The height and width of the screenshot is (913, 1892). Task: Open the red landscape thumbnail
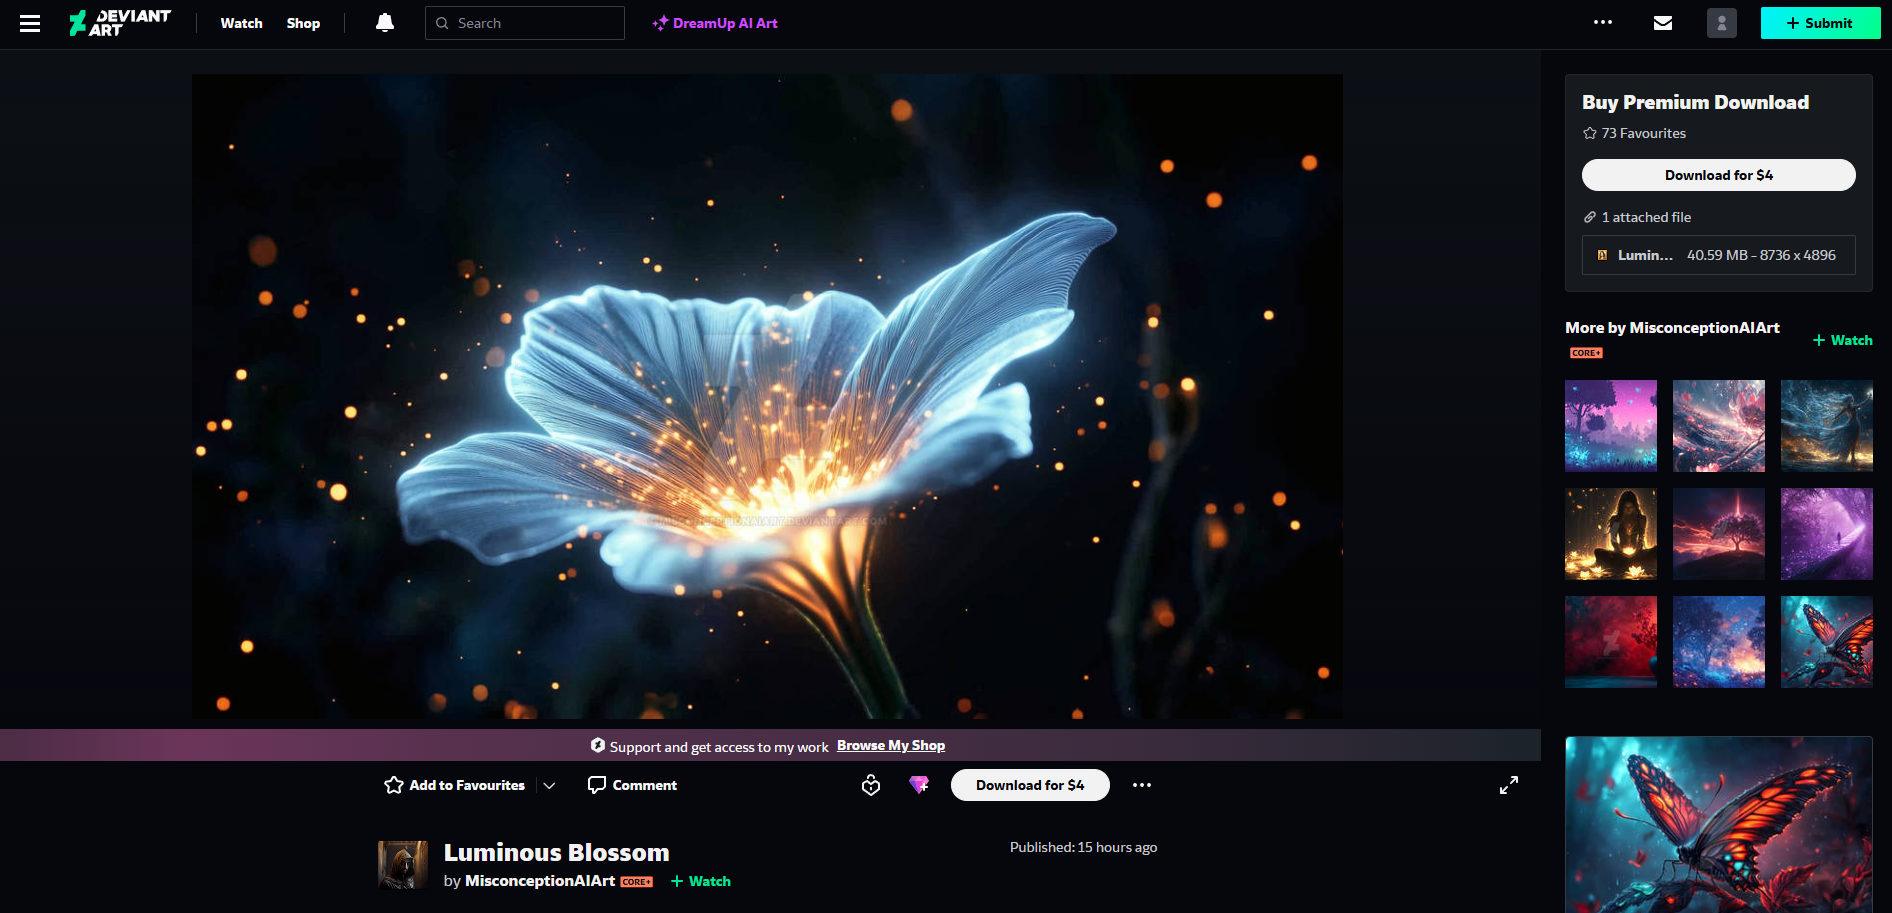[x=1611, y=642]
